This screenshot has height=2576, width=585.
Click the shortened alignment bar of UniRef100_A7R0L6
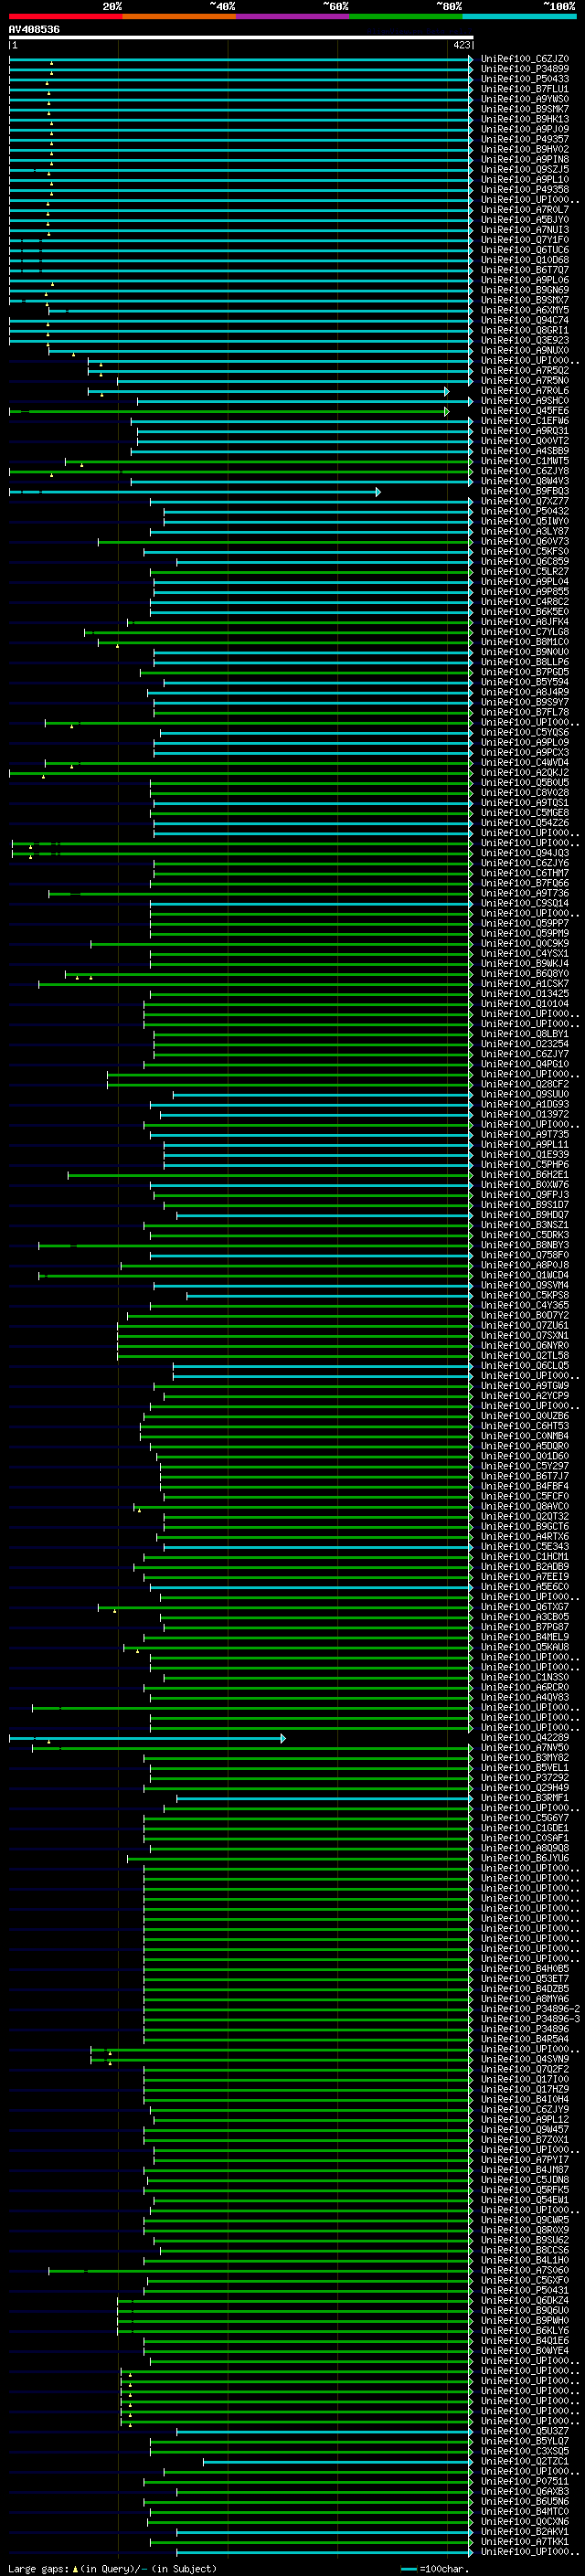(x=268, y=391)
